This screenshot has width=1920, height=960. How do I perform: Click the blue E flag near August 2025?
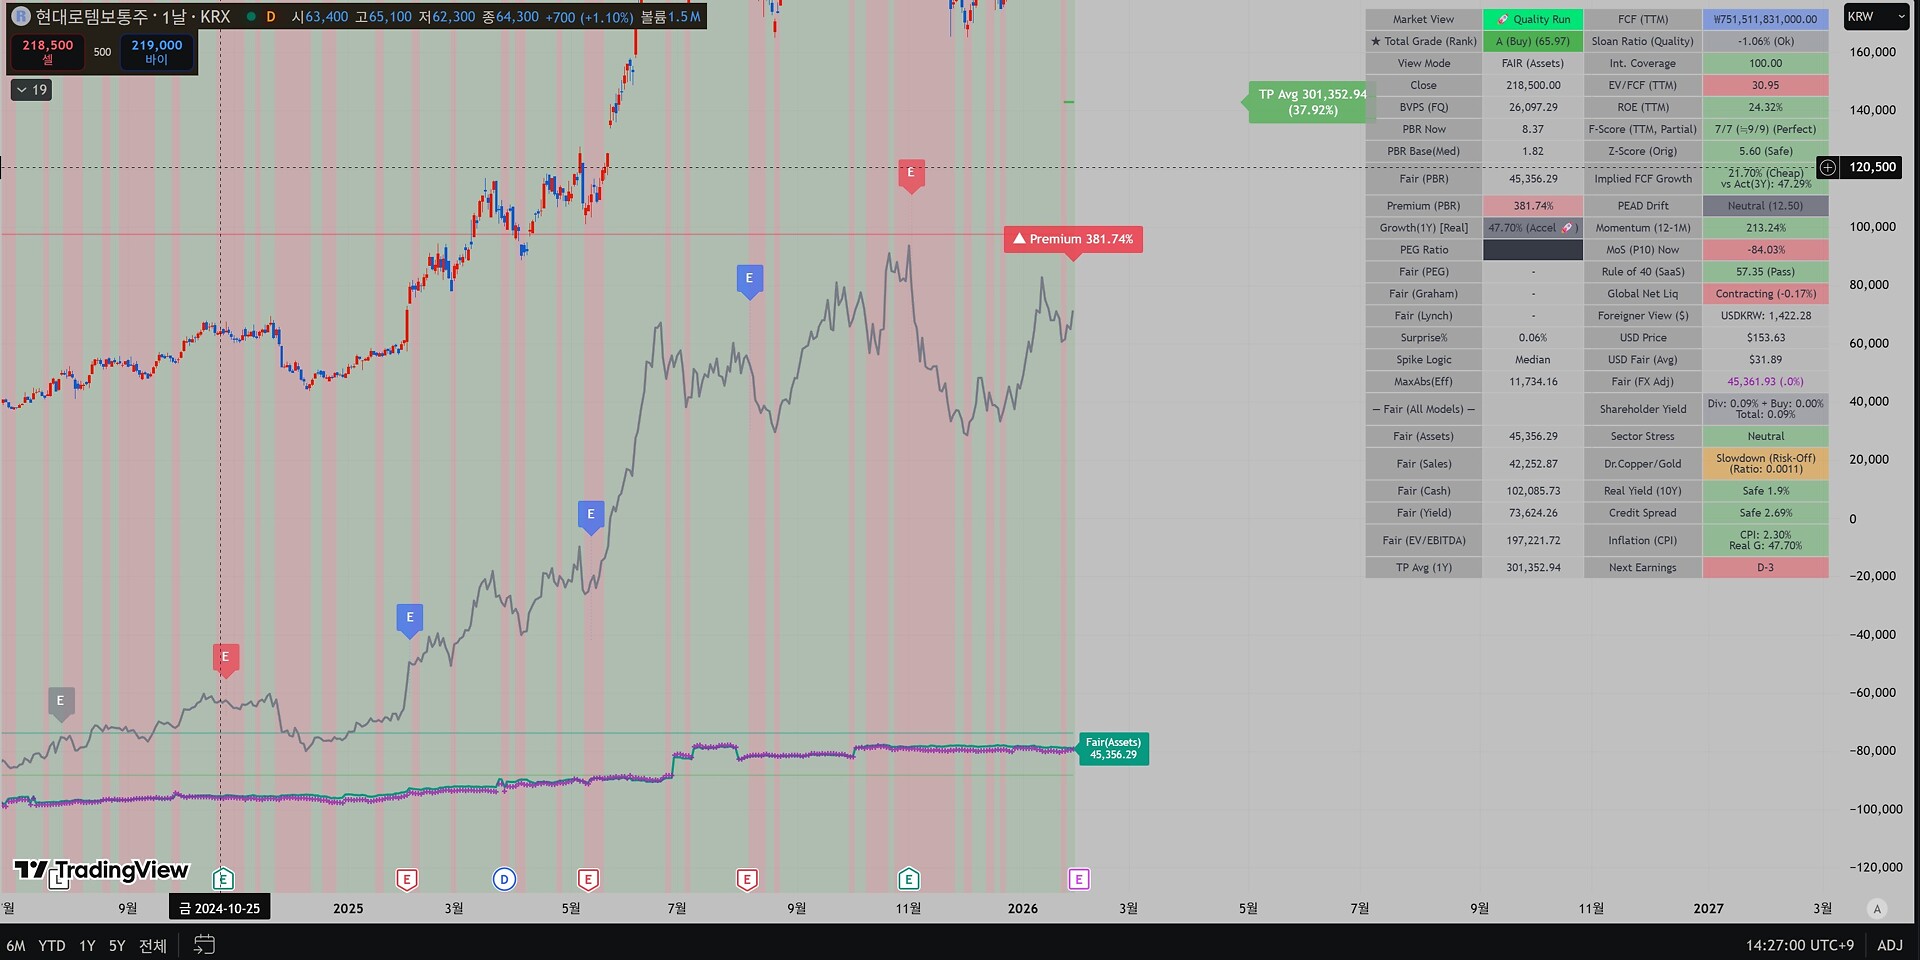click(x=749, y=281)
